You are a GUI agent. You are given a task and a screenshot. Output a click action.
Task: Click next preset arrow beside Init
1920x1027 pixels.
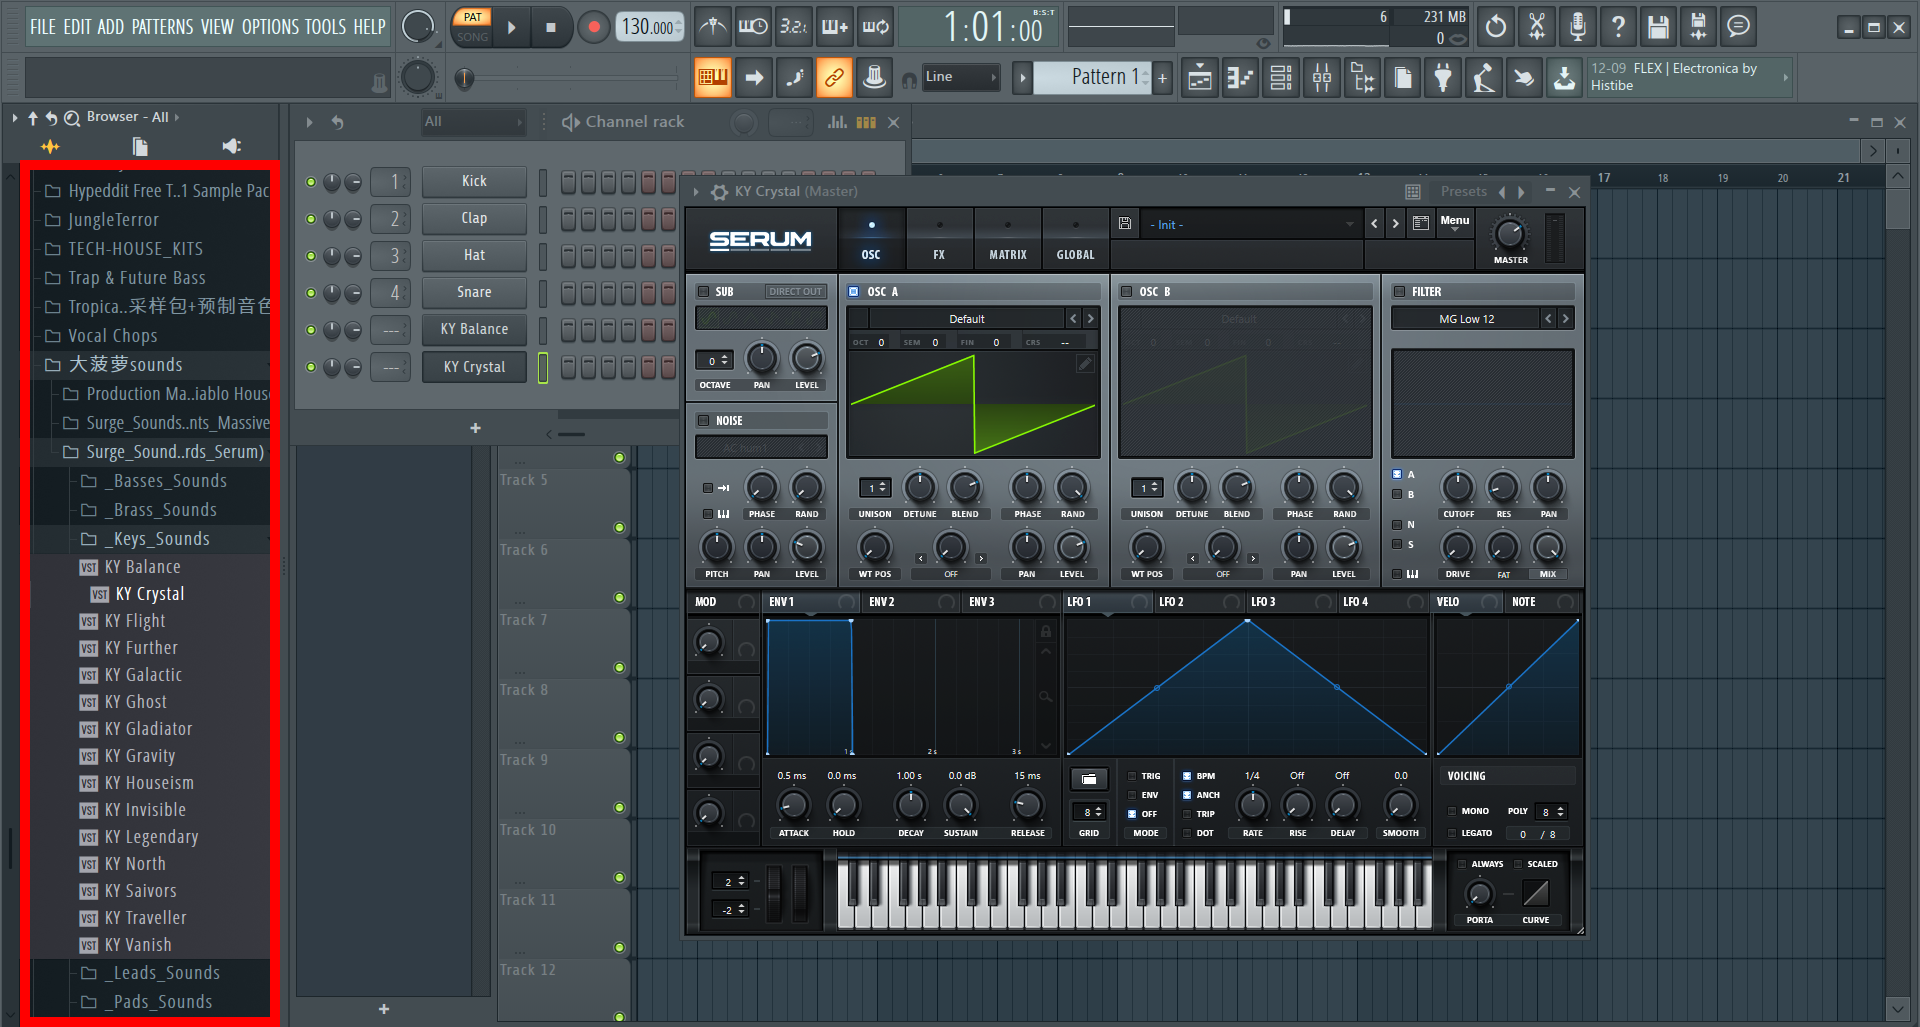[x=1396, y=224]
